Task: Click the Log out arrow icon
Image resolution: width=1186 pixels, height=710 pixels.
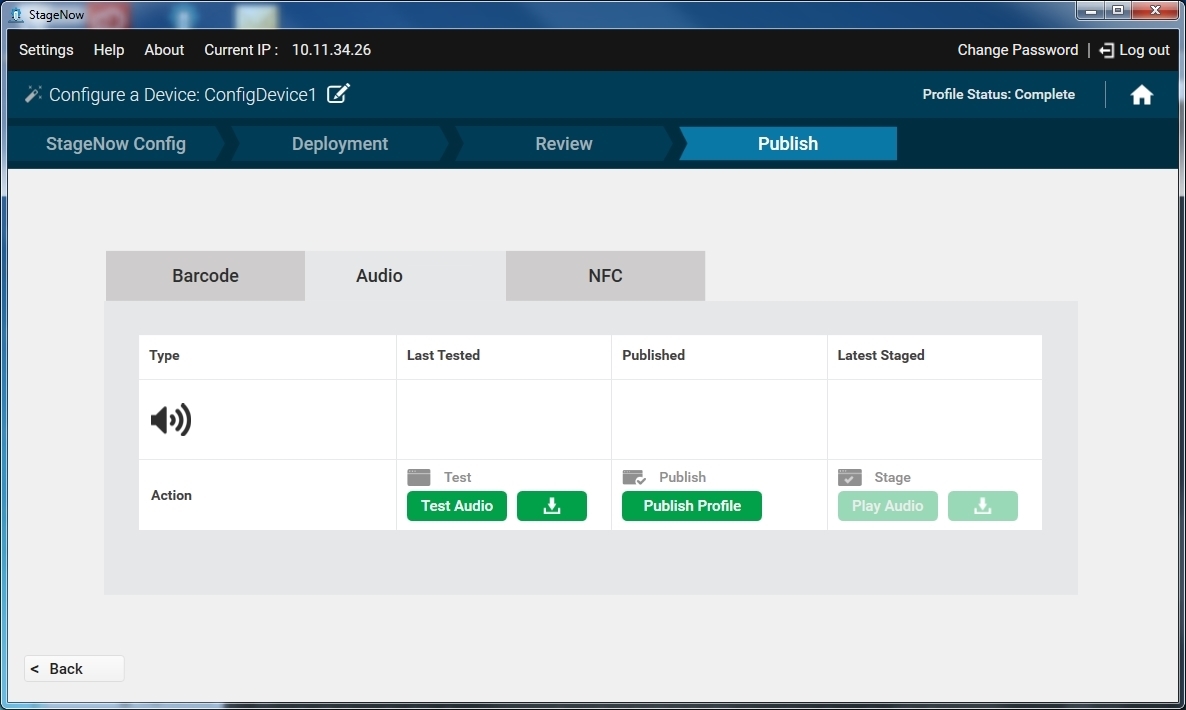Action: pos(1106,50)
